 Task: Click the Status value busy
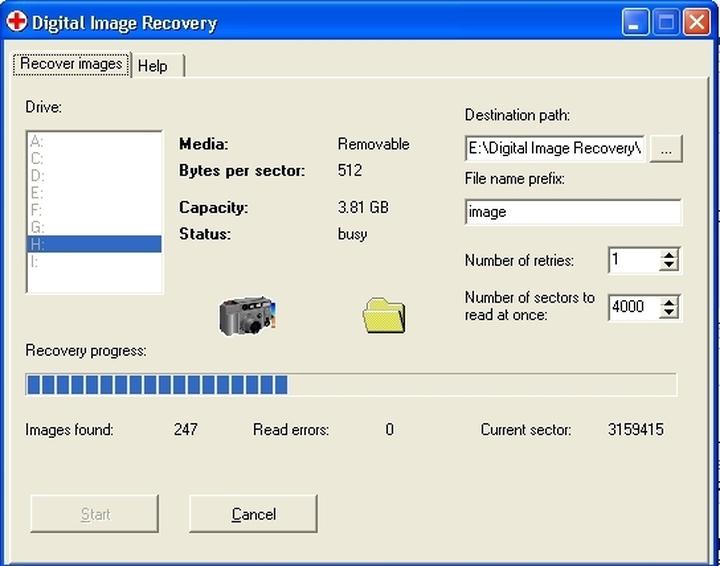tap(352, 234)
